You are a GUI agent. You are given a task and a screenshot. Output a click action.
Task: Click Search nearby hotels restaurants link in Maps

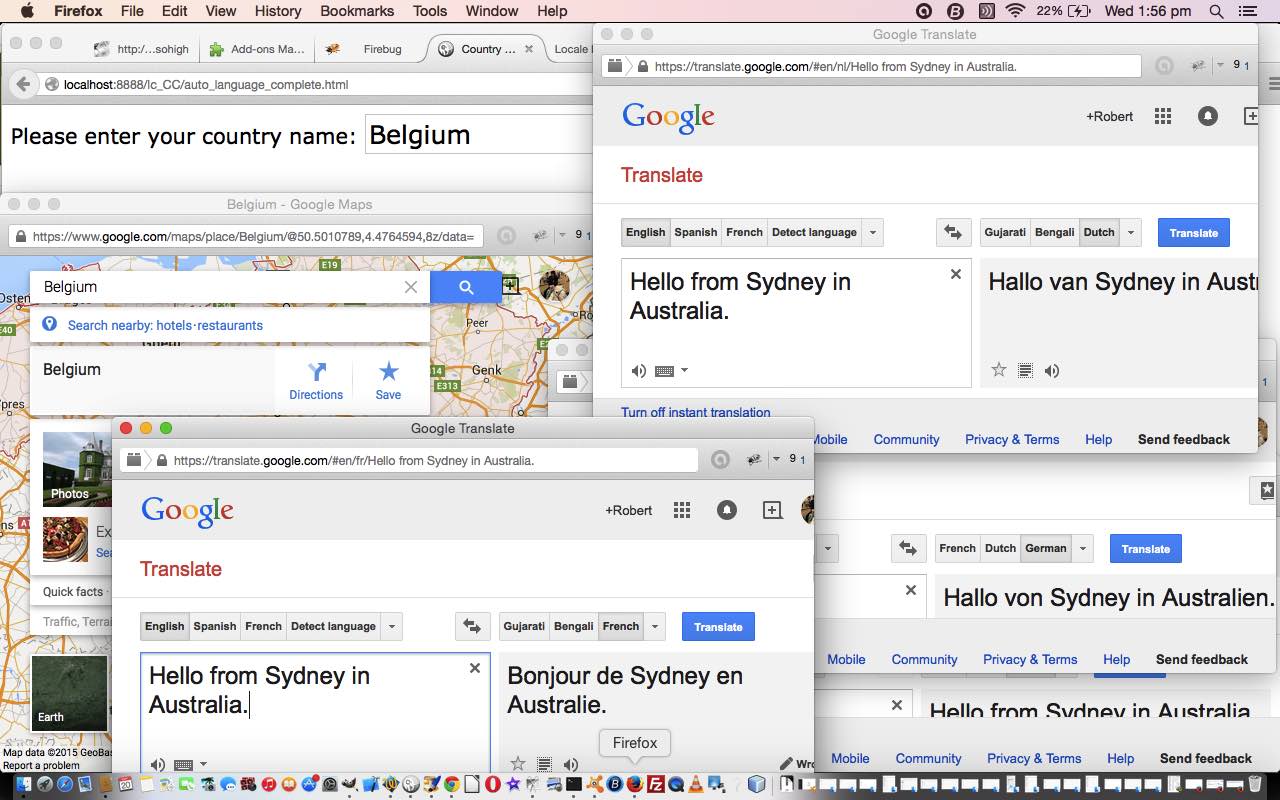point(165,325)
